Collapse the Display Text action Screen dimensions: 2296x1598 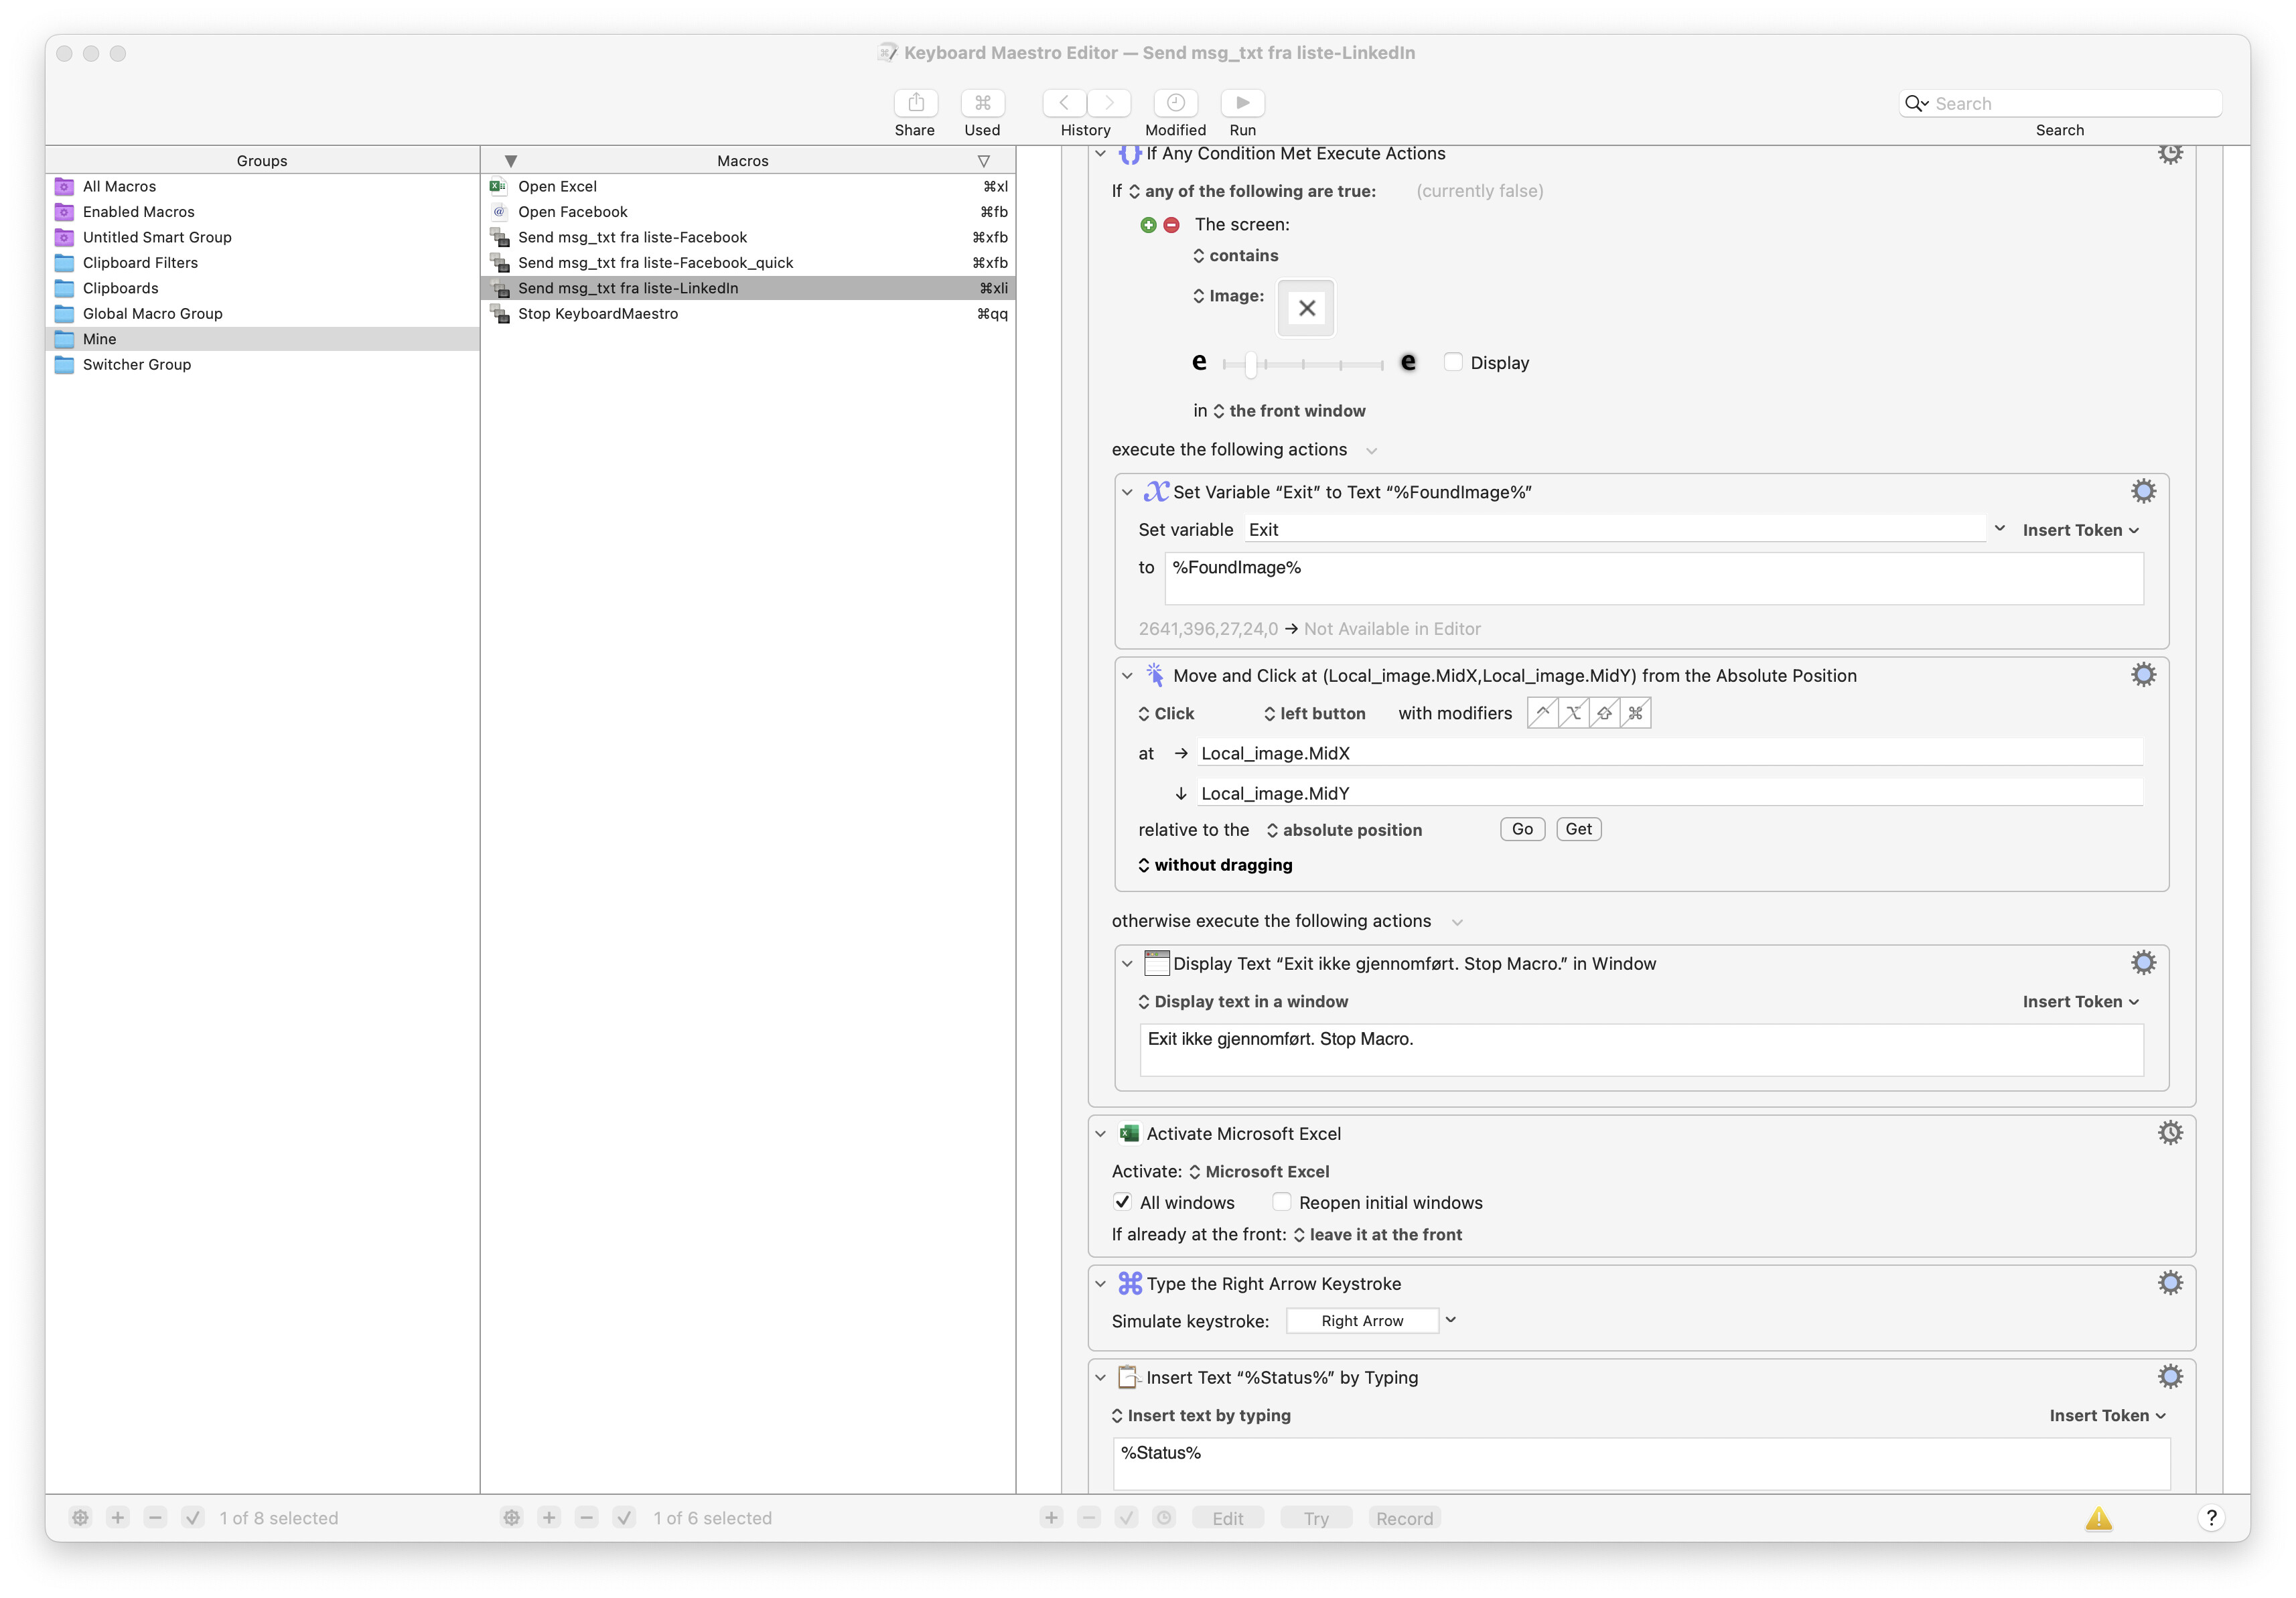click(x=1127, y=964)
